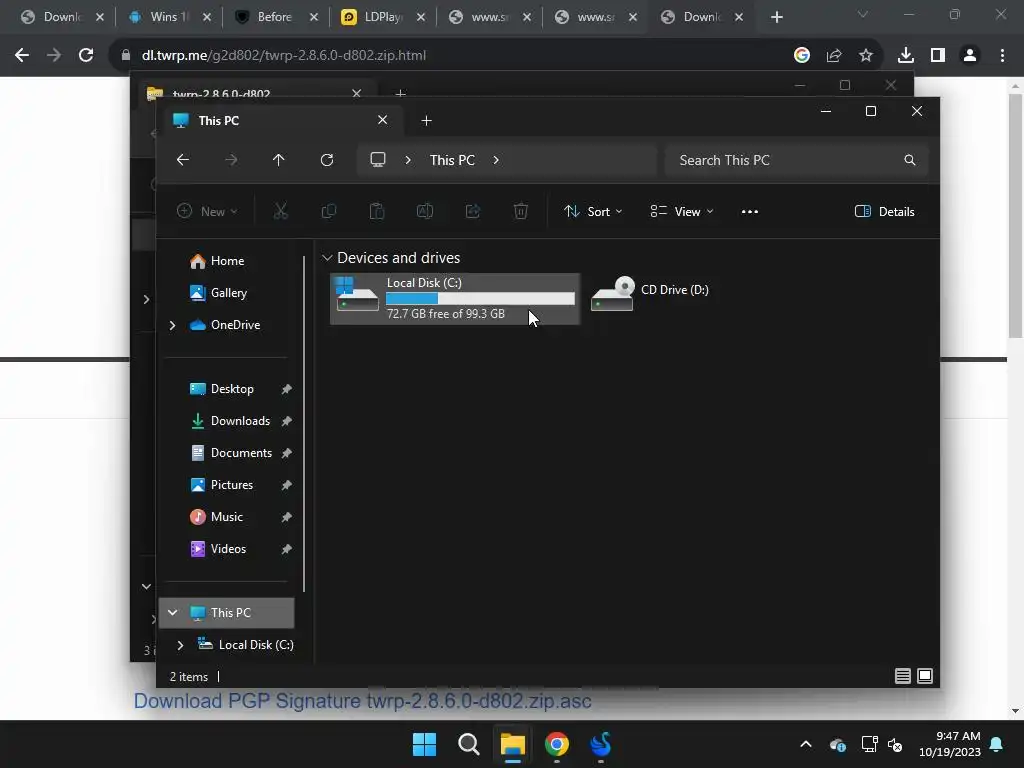
Task: Click chevron after This PC in address bar
Action: click(x=496, y=160)
